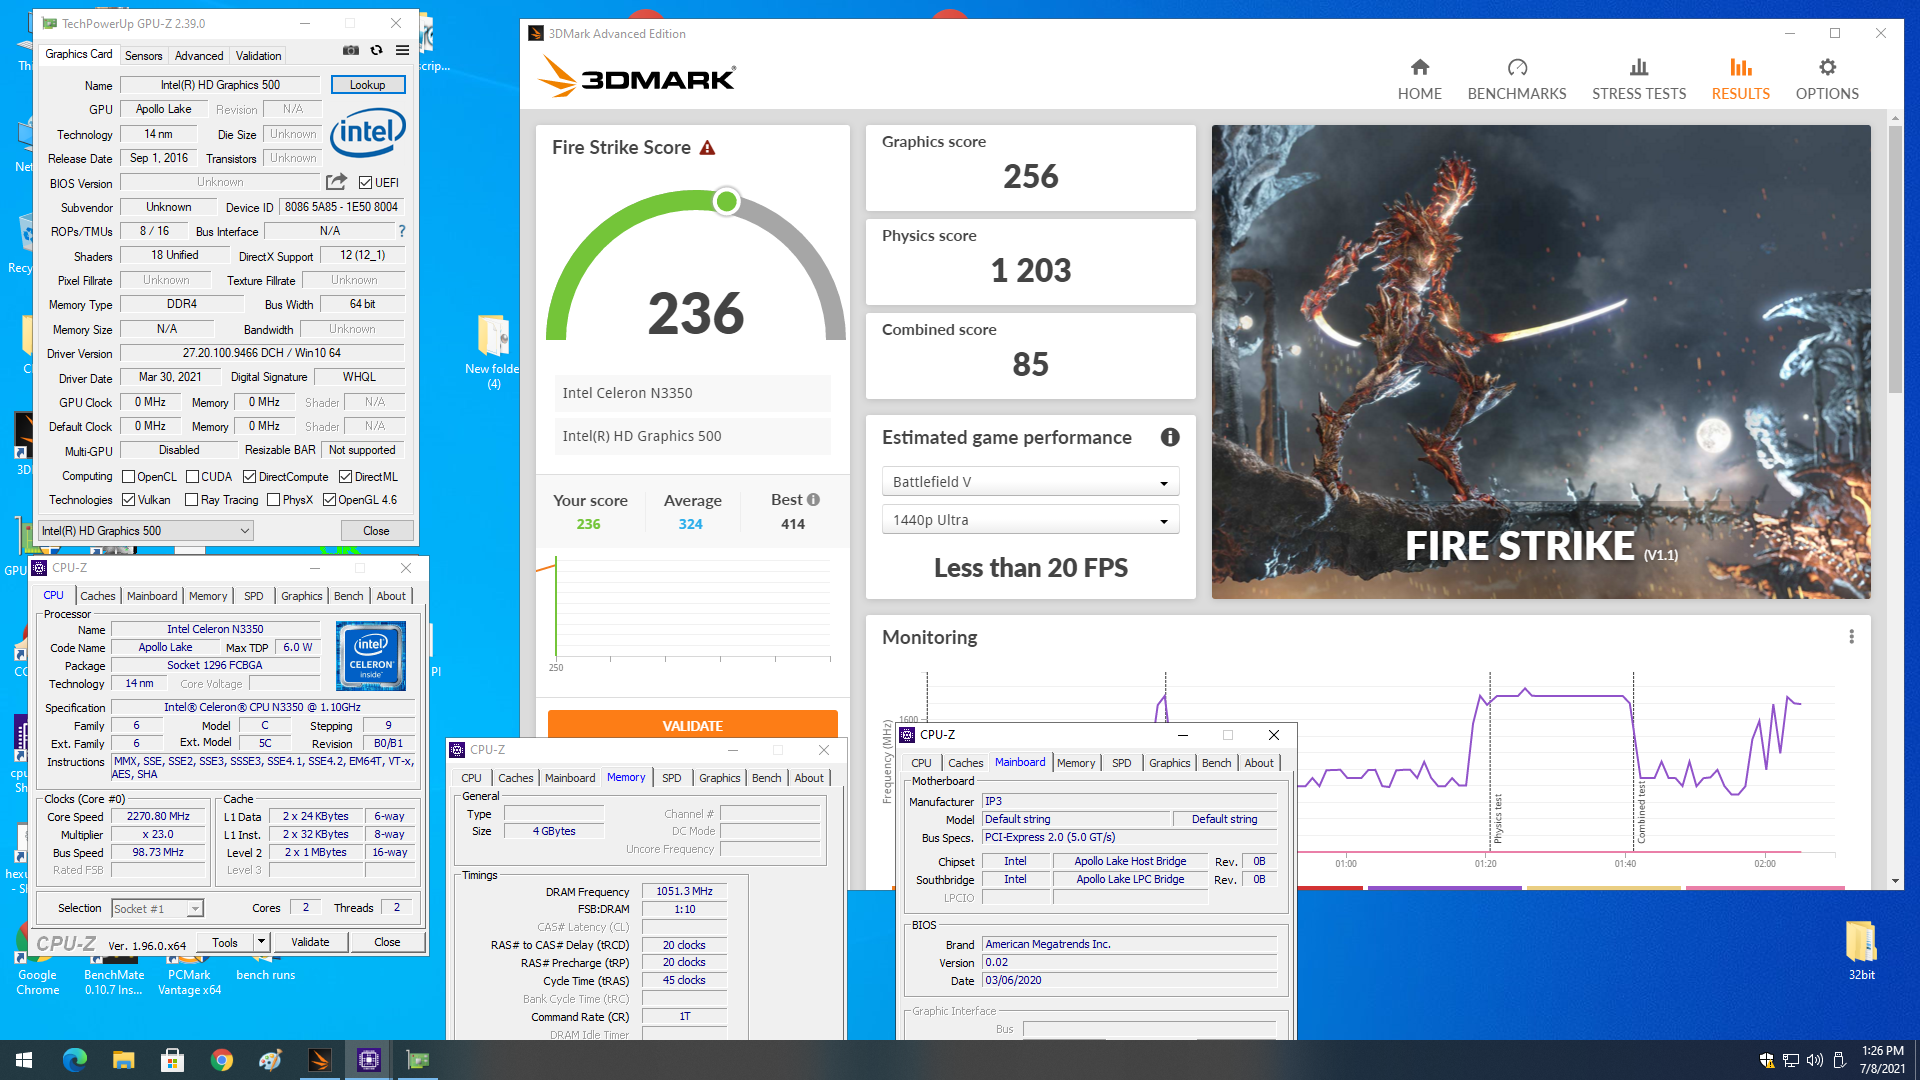Image resolution: width=1920 pixels, height=1080 pixels.
Task: Click the volume icon in system tray
Action: pos(1815,1060)
